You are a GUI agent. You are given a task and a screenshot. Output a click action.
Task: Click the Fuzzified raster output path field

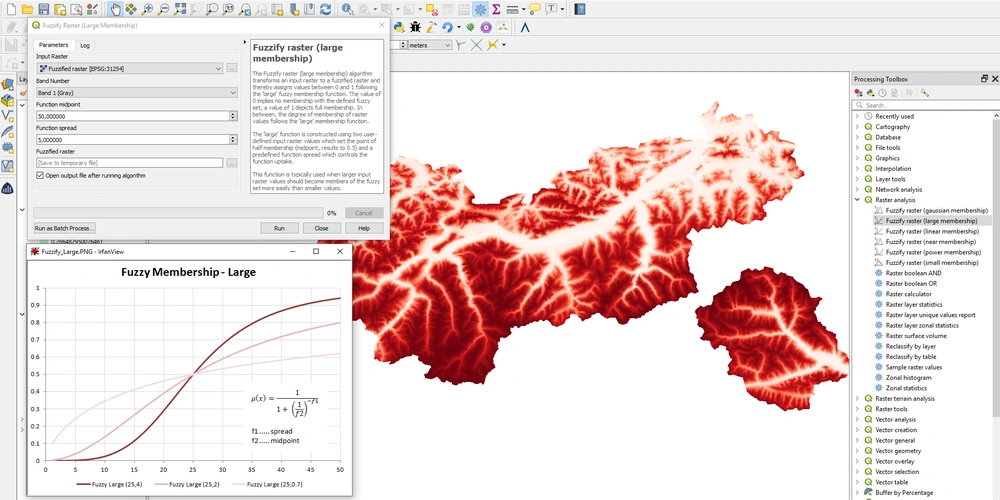coord(129,163)
